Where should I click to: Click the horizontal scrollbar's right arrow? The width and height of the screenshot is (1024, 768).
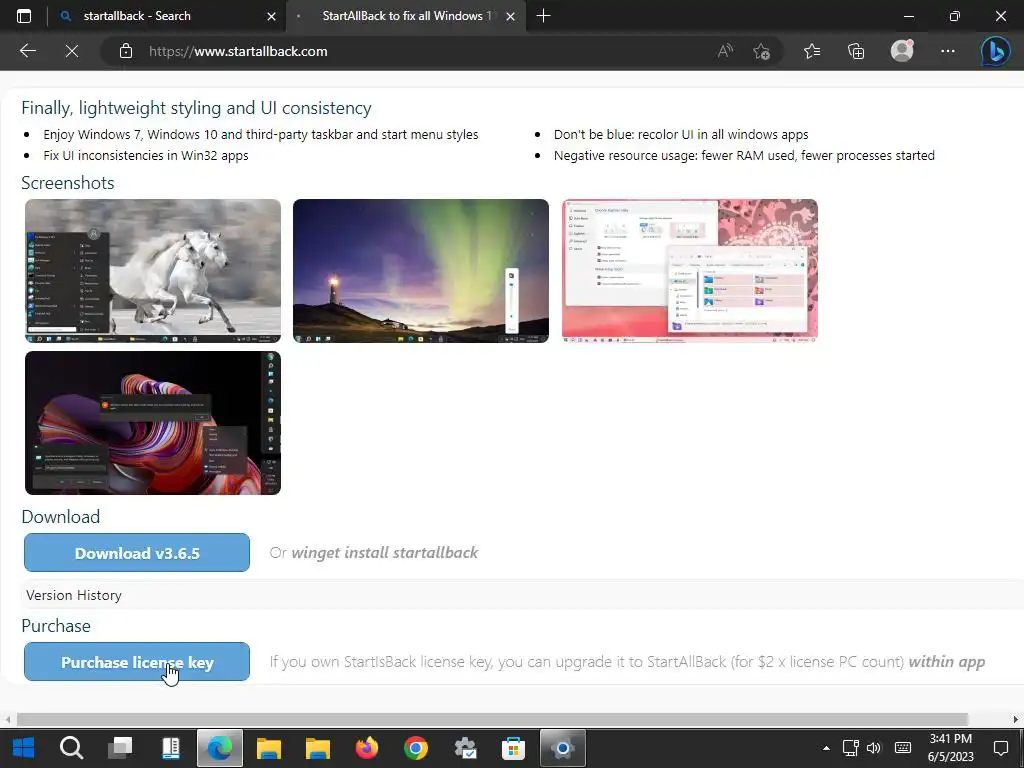(1016, 720)
